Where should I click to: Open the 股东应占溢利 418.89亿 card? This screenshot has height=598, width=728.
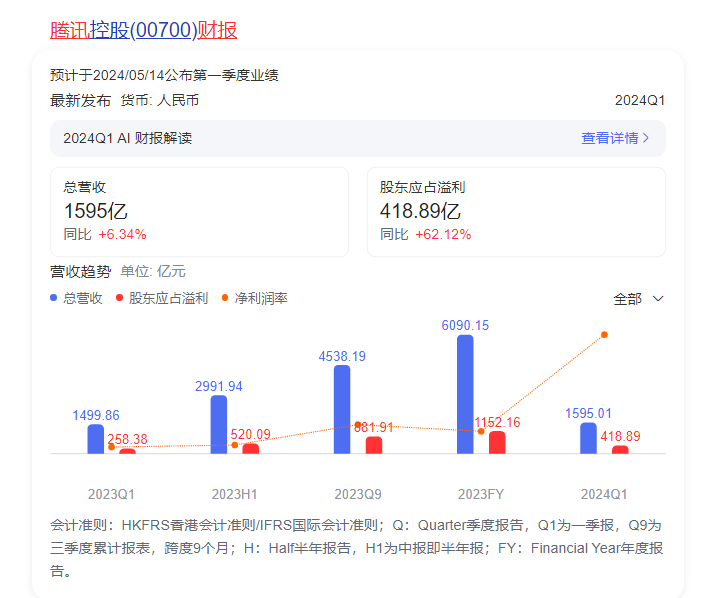point(516,212)
